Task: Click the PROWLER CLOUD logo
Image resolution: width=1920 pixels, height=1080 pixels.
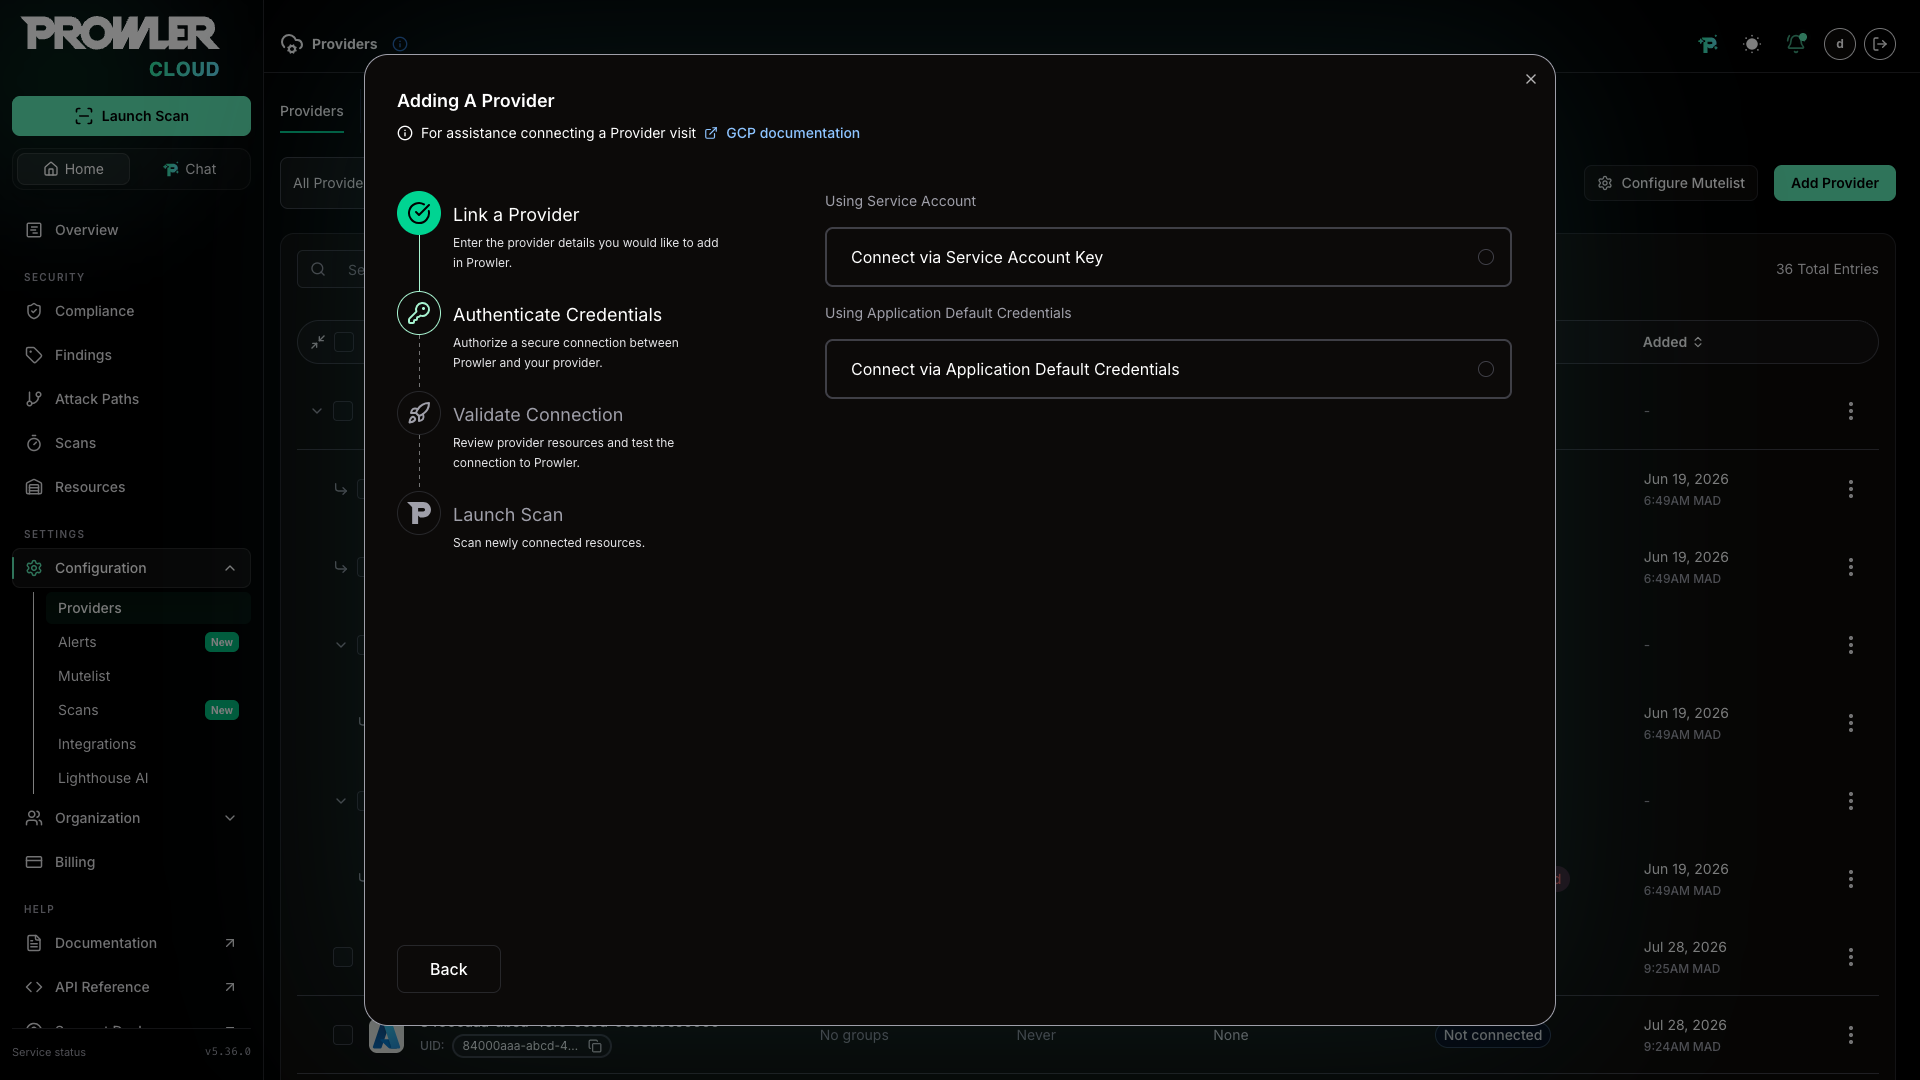Action: click(120, 47)
